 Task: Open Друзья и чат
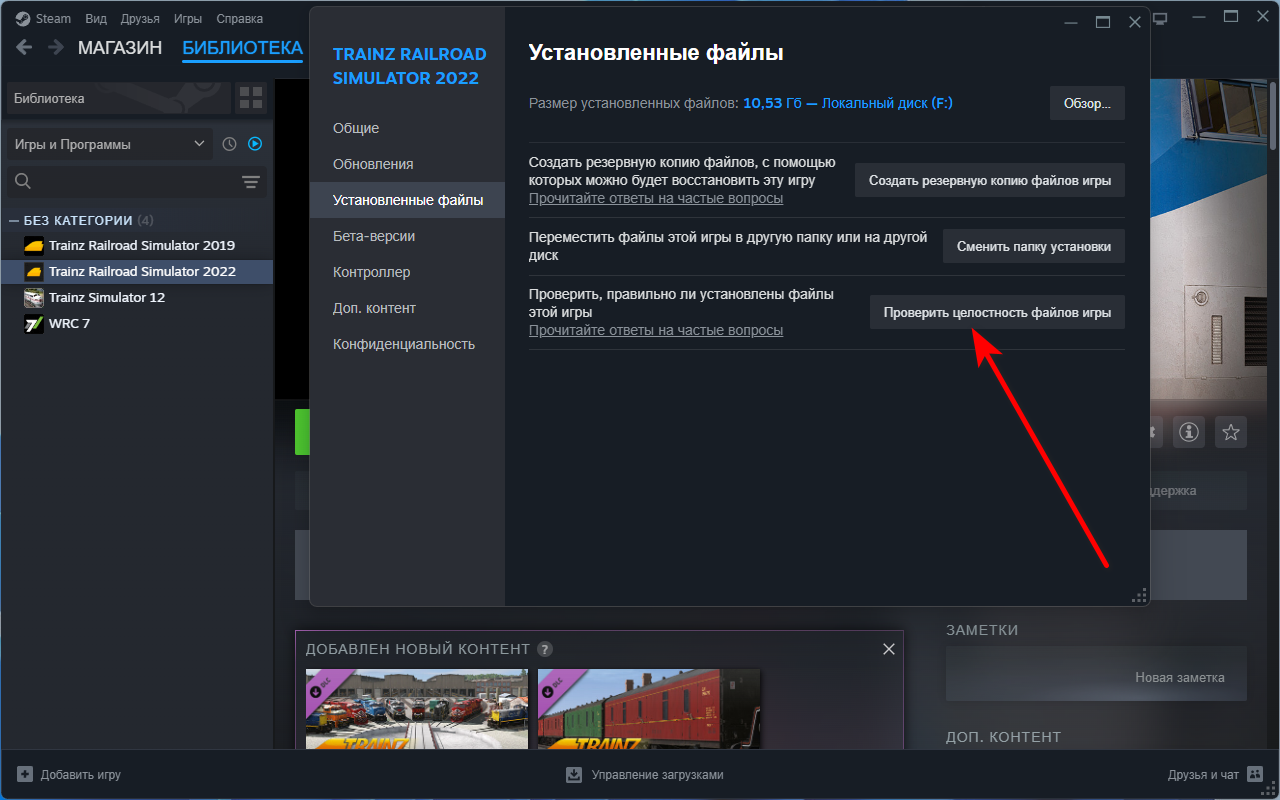(1215, 775)
